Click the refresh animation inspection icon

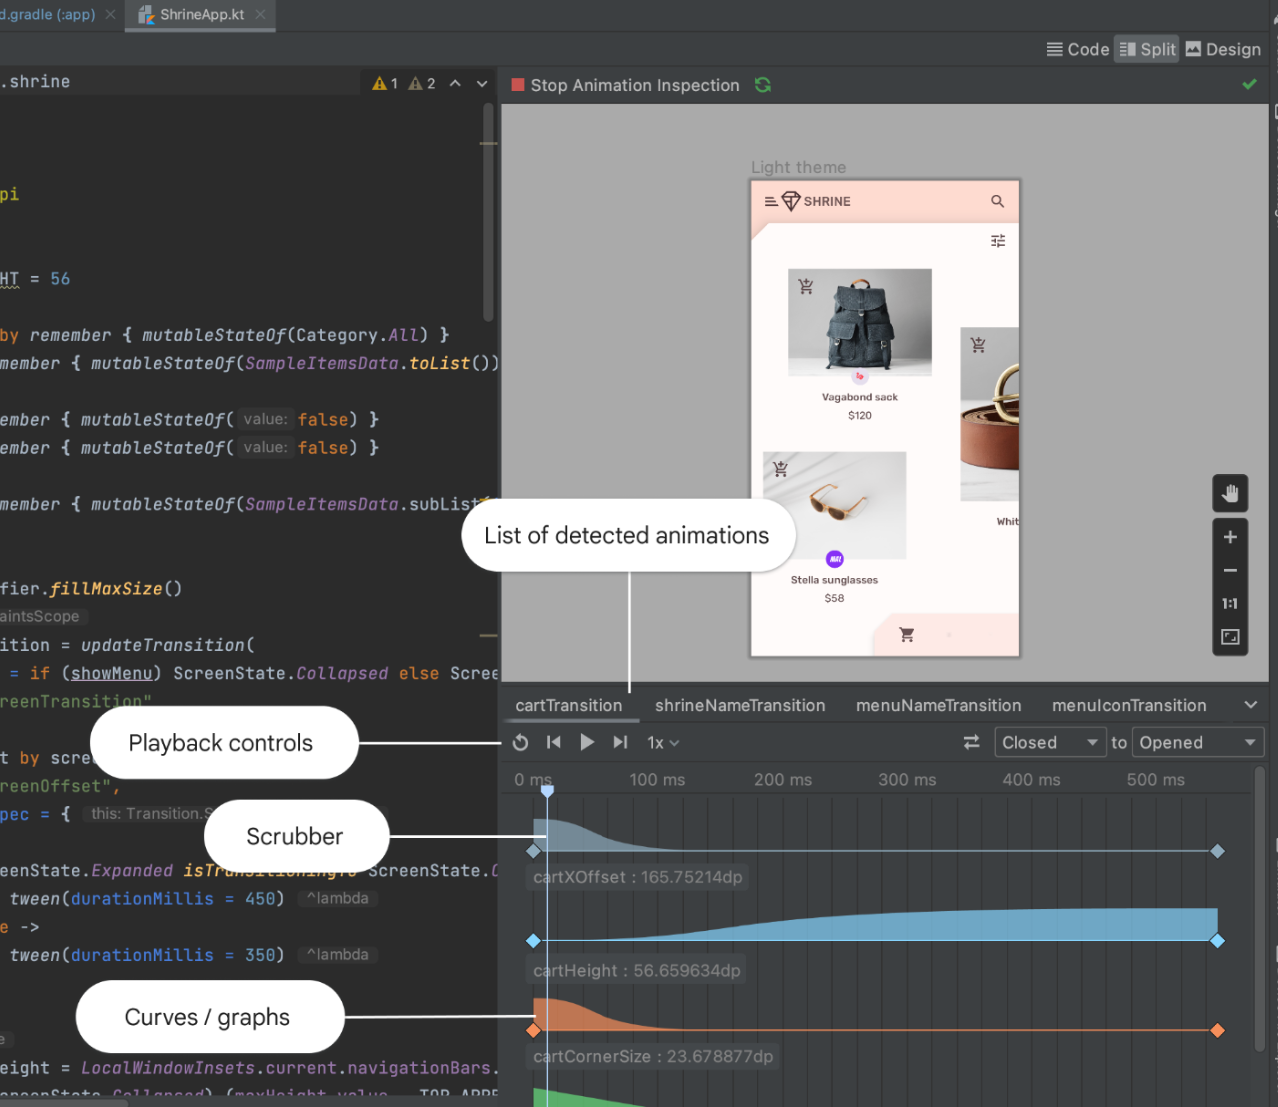click(762, 85)
